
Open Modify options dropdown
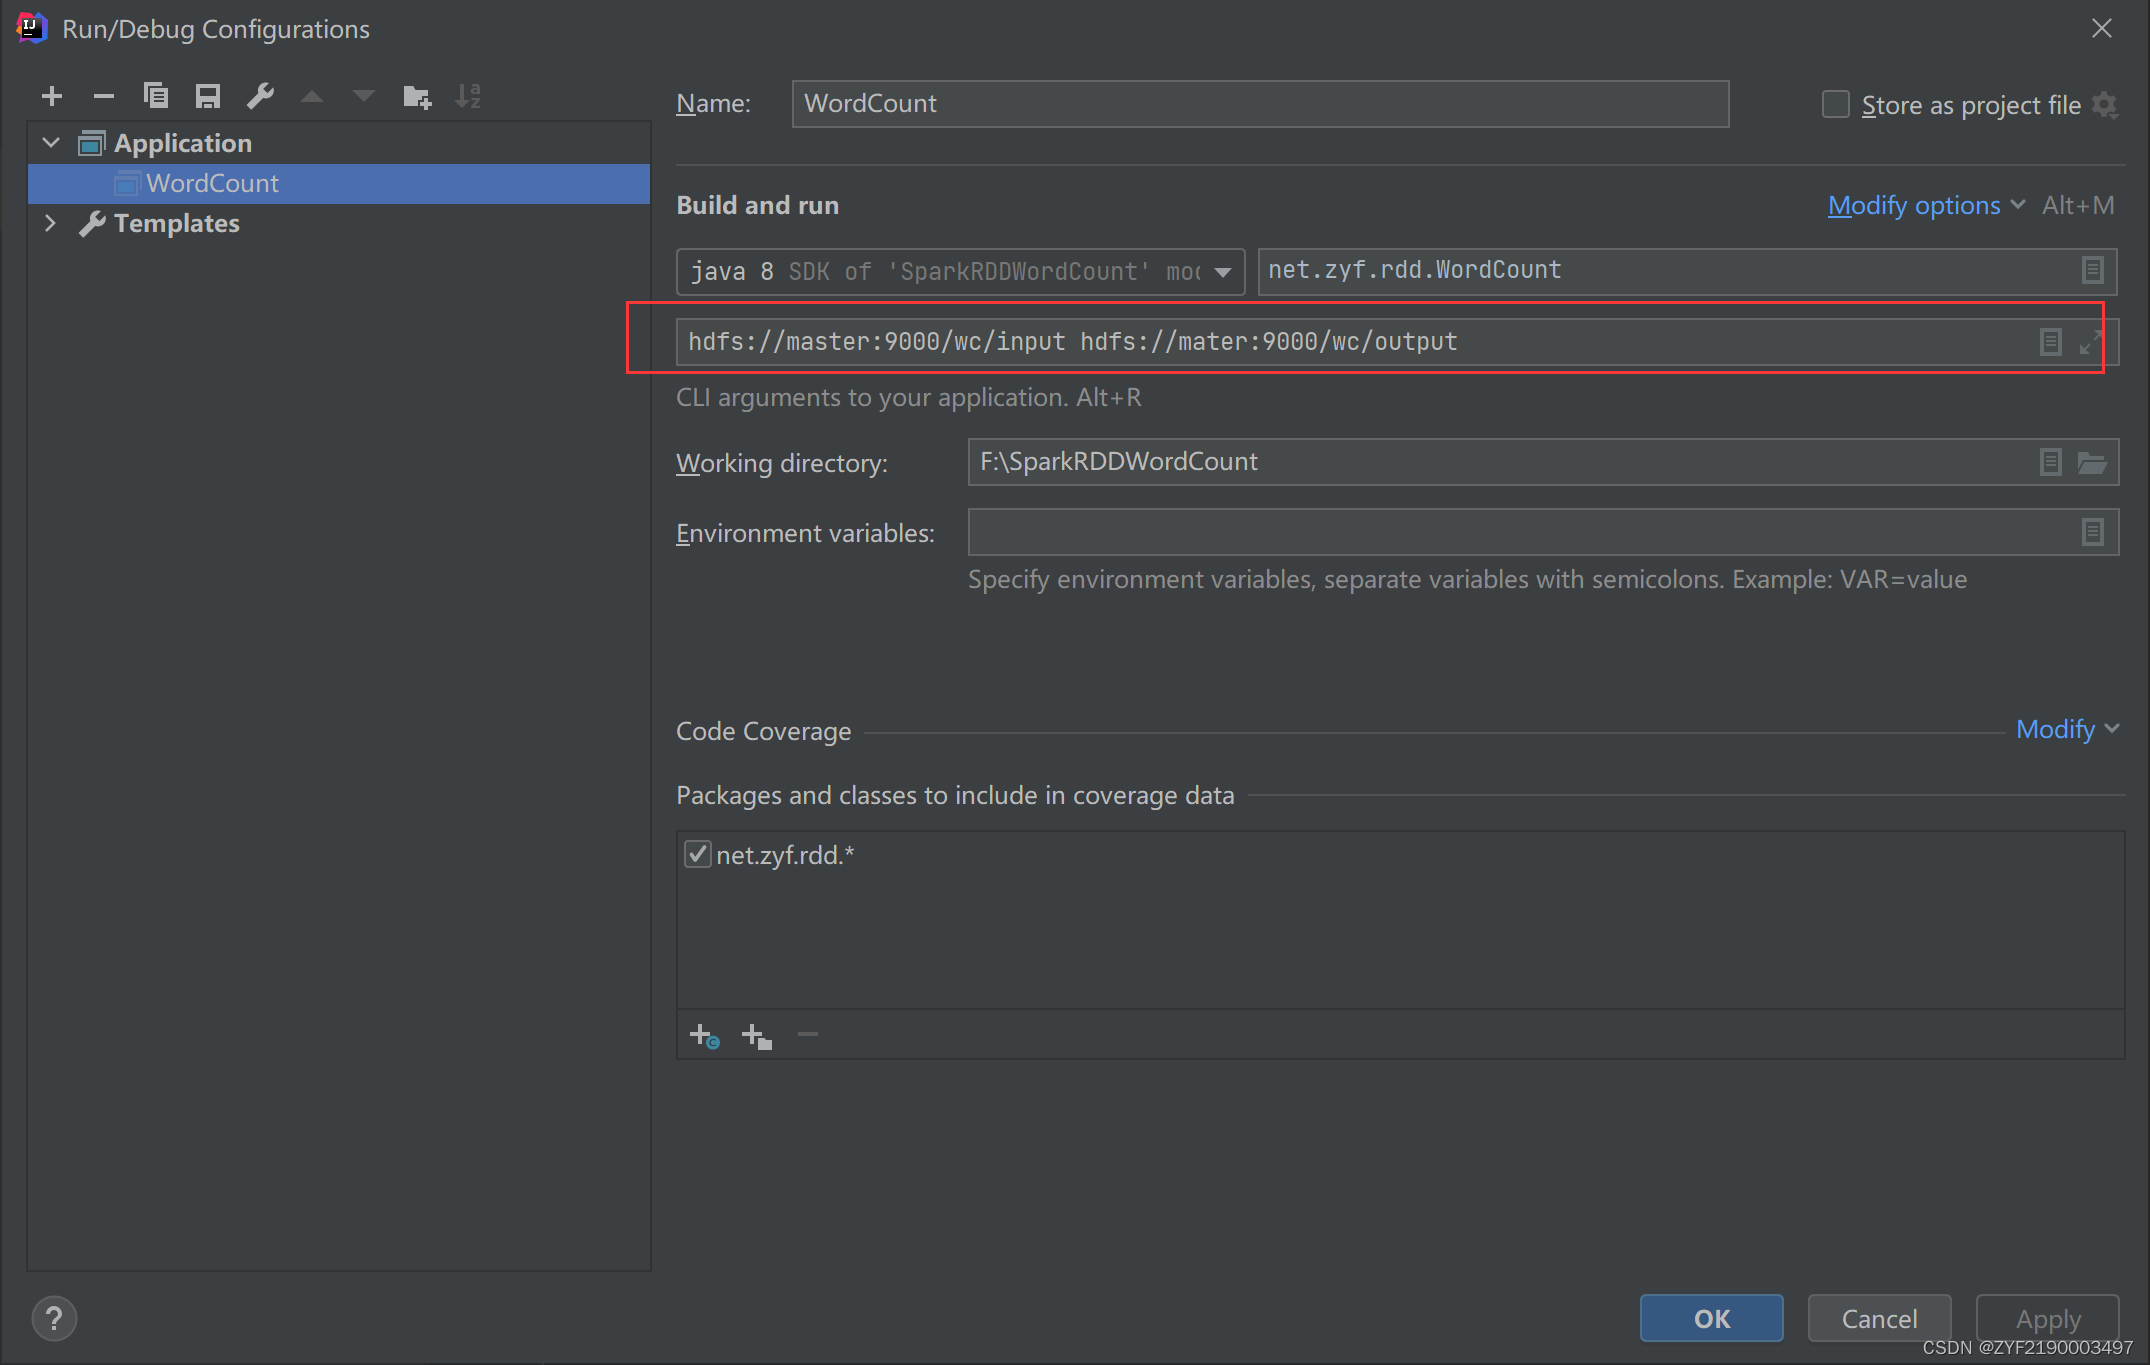click(1914, 205)
